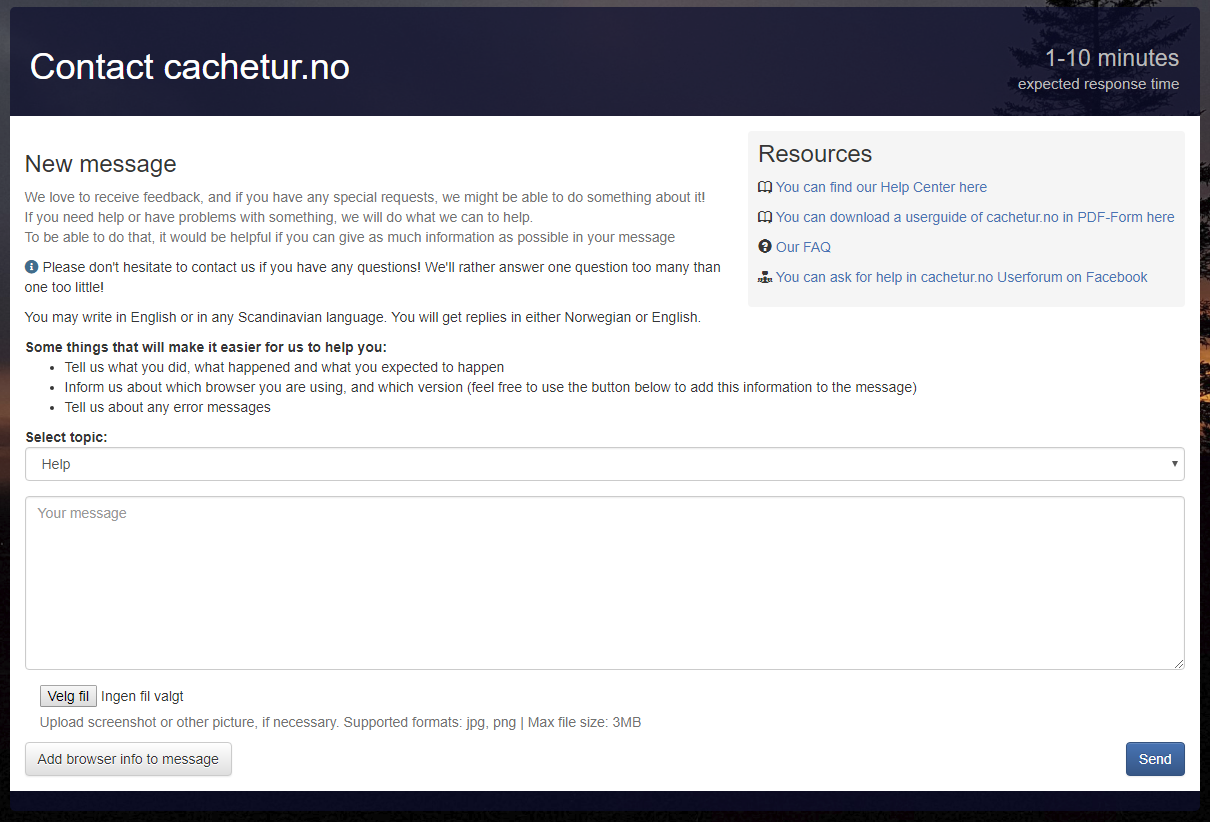
Task: Click Add browser info to message button
Action: click(x=128, y=759)
